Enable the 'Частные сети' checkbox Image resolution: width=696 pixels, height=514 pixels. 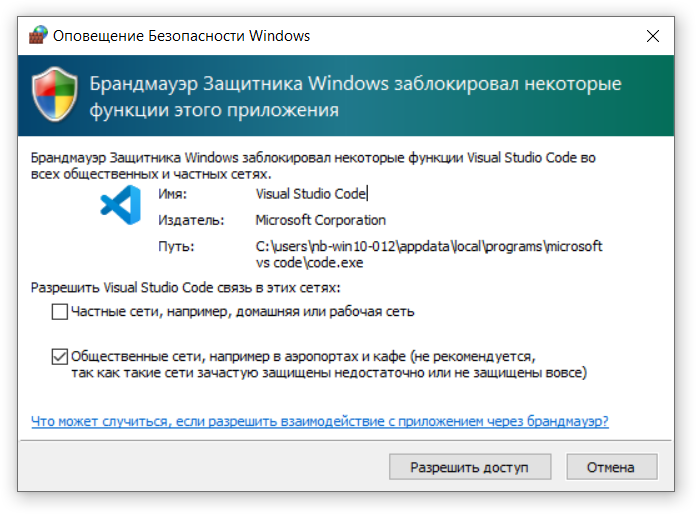[x=60, y=312]
